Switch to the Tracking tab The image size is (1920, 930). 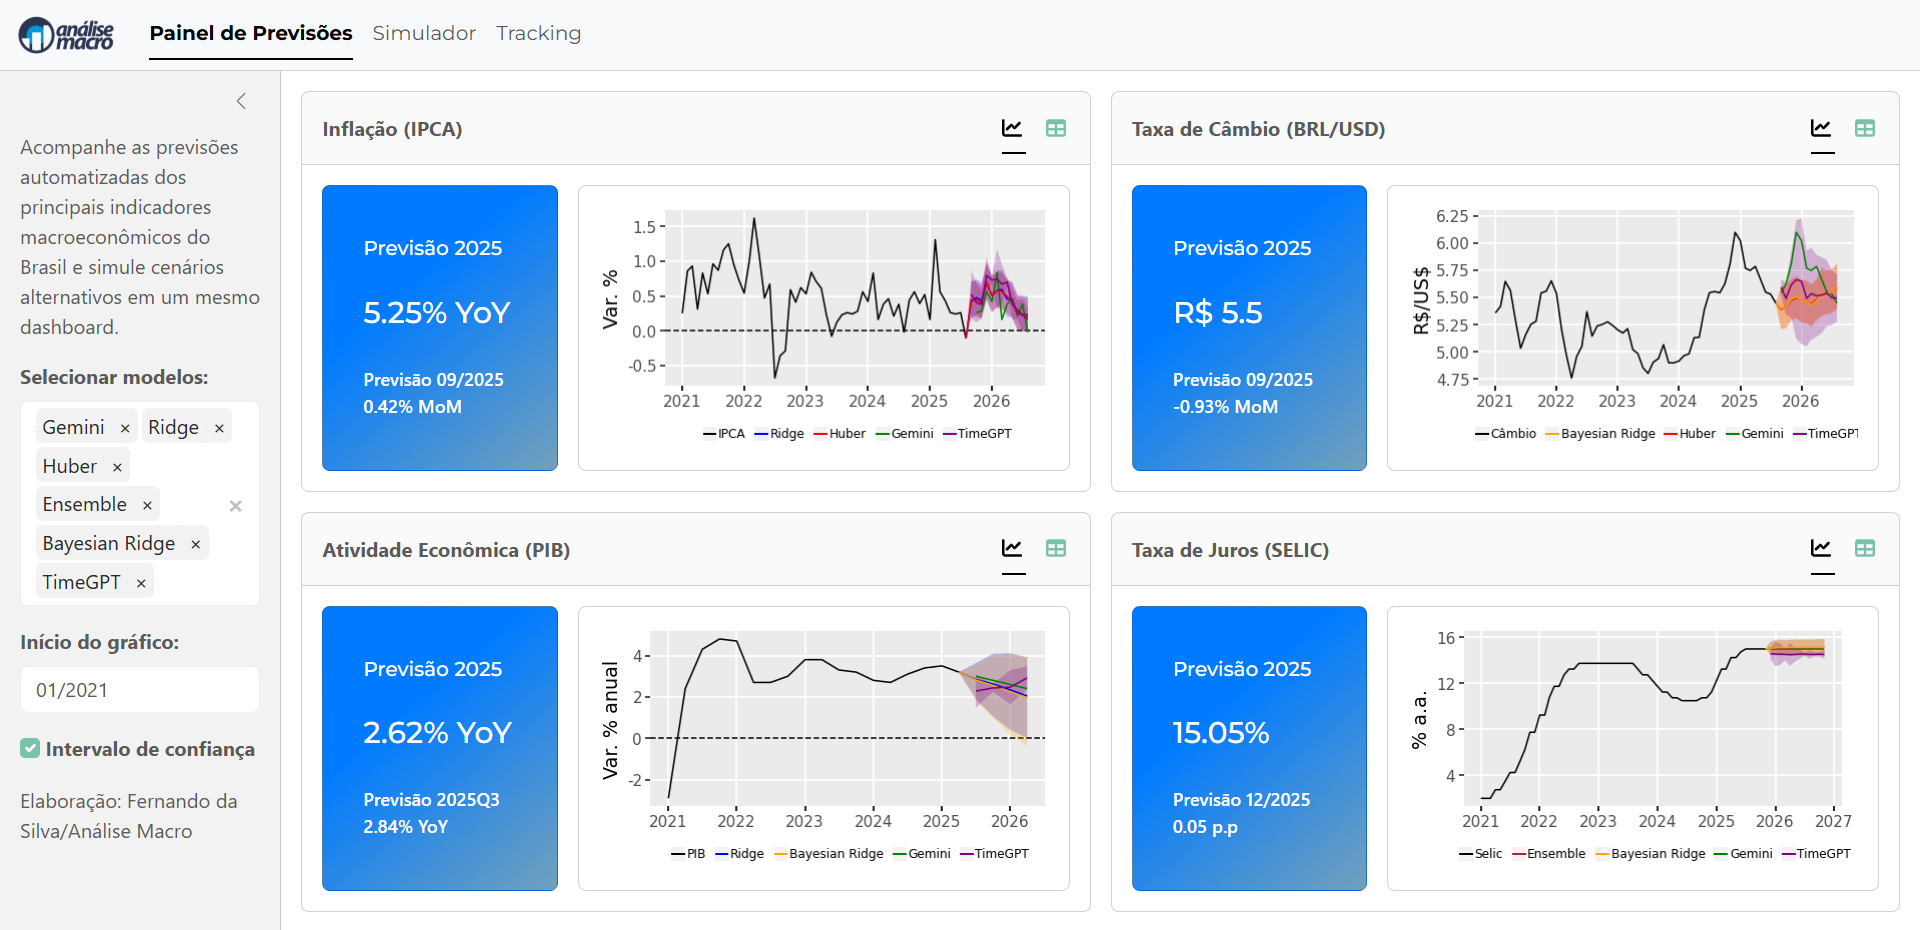pos(538,33)
